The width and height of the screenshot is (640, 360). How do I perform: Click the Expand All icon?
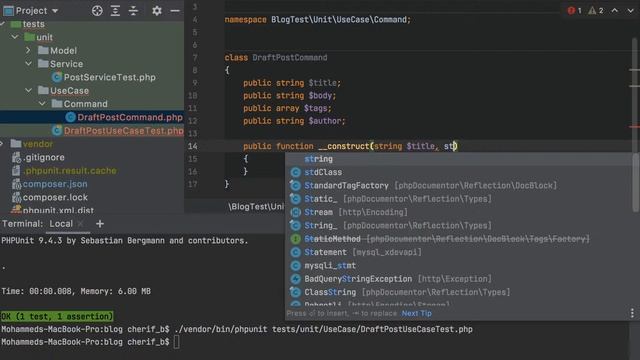point(115,11)
